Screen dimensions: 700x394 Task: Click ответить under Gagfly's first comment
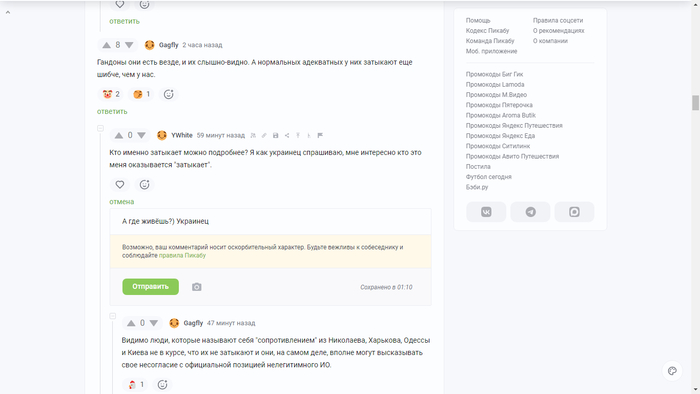112,112
